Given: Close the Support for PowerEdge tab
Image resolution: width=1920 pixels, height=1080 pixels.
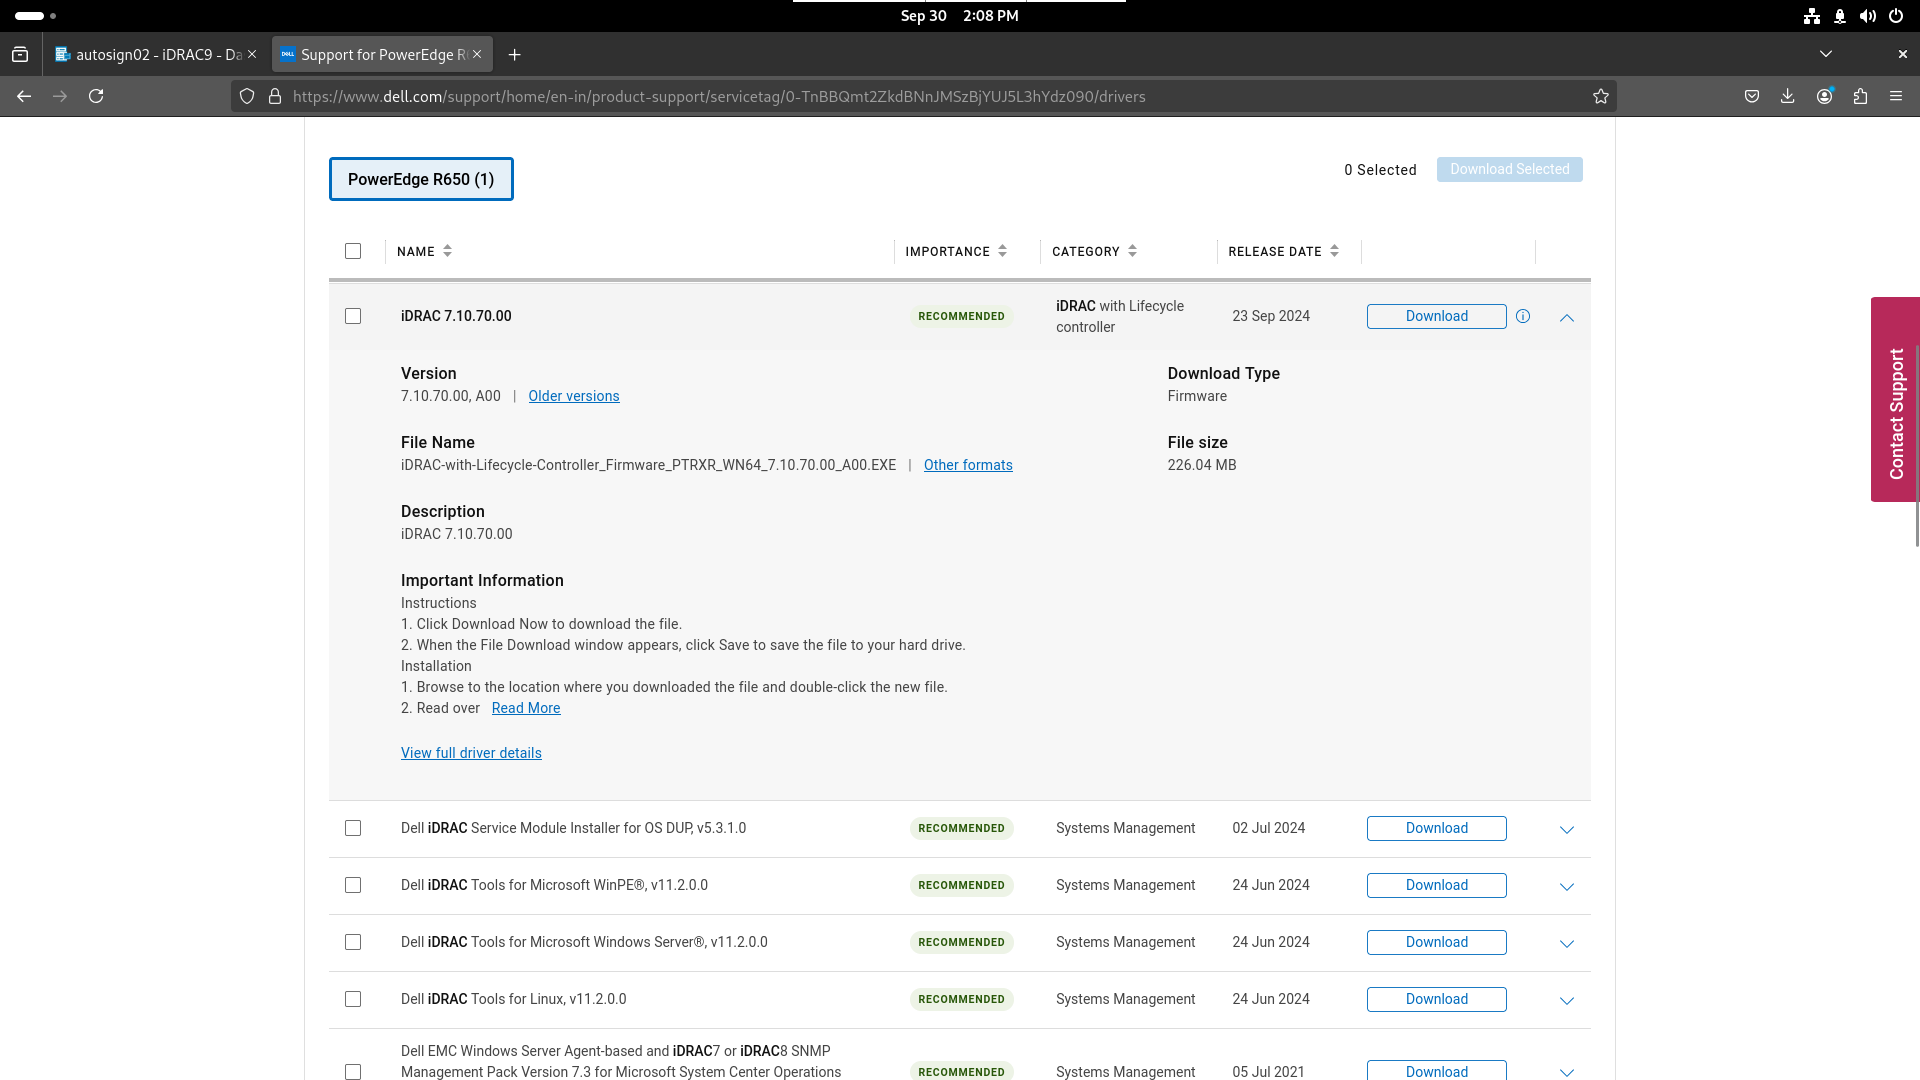Looking at the screenshot, I should (x=477, y=54).
